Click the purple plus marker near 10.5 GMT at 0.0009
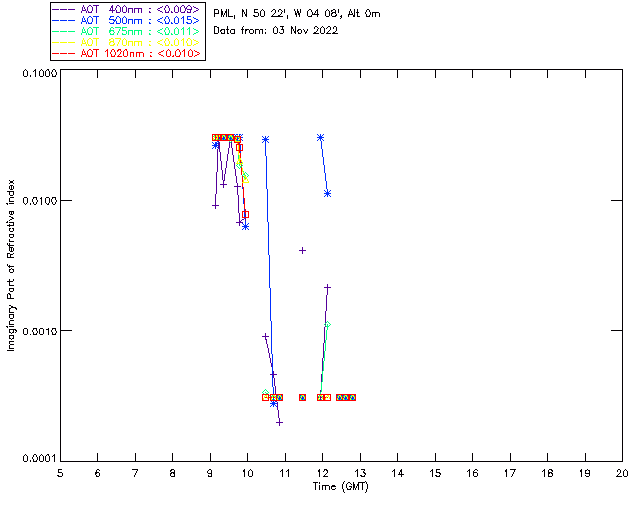The height and width of the screenshot is (512, 640). 265,336
